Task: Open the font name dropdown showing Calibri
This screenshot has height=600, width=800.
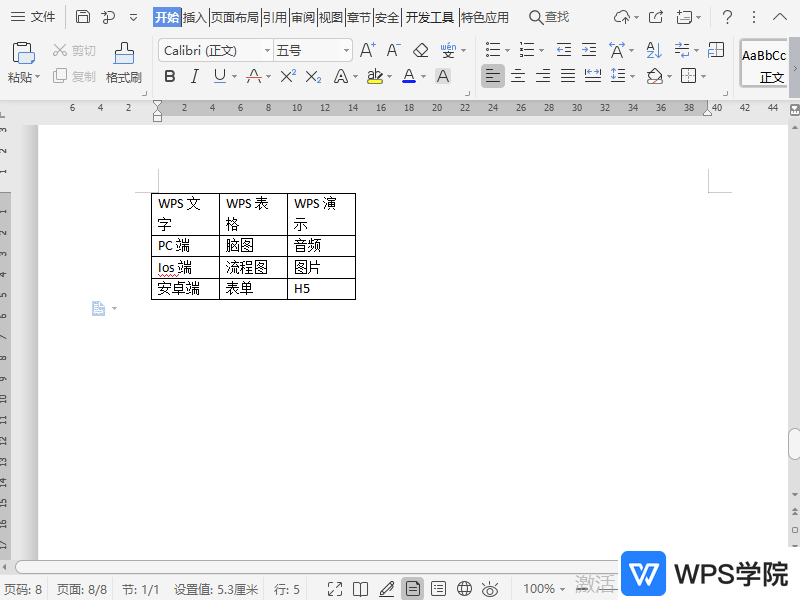Action: point(268,50)
